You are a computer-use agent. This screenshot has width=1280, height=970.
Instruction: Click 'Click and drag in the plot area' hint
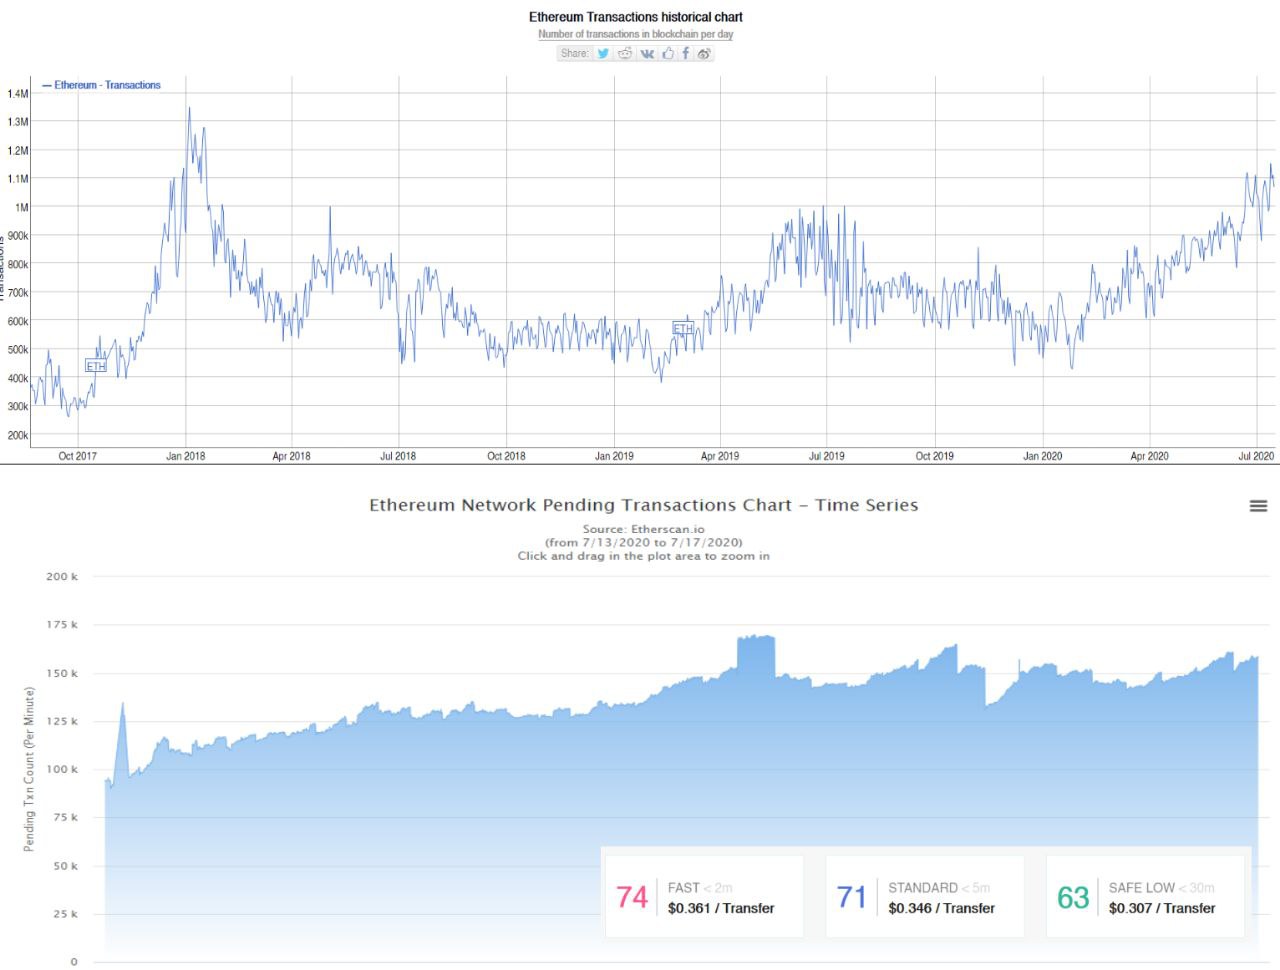tap(644, 556)
